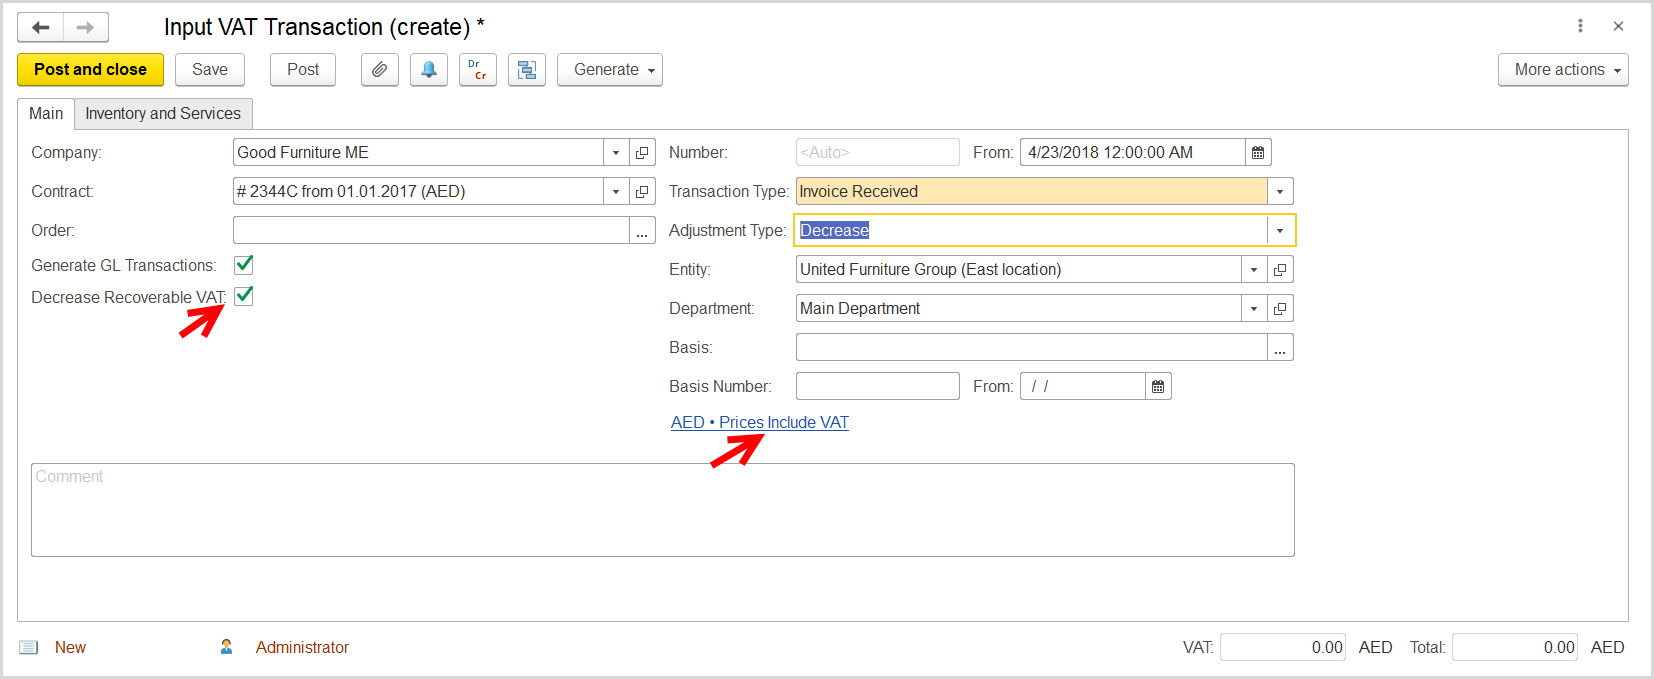Close the Input VAT Transaction form
Viewport: 1654px width, 679px height.
coord(1618,26)
